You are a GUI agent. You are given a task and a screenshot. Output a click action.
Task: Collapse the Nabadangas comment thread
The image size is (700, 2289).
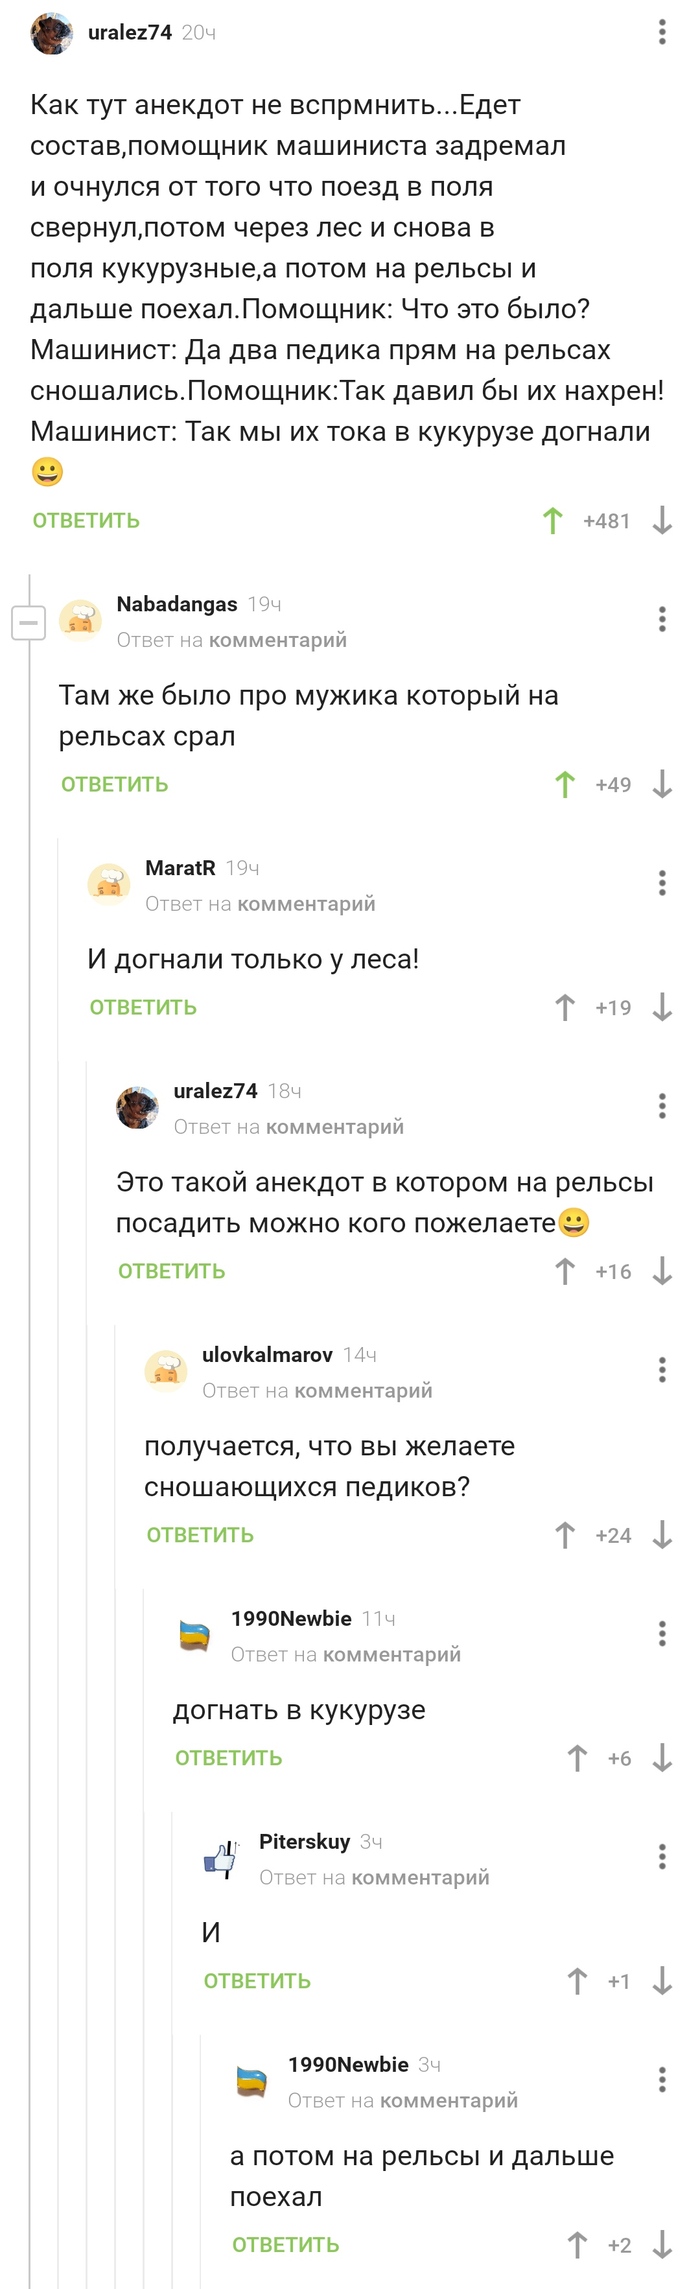point(27,621)
